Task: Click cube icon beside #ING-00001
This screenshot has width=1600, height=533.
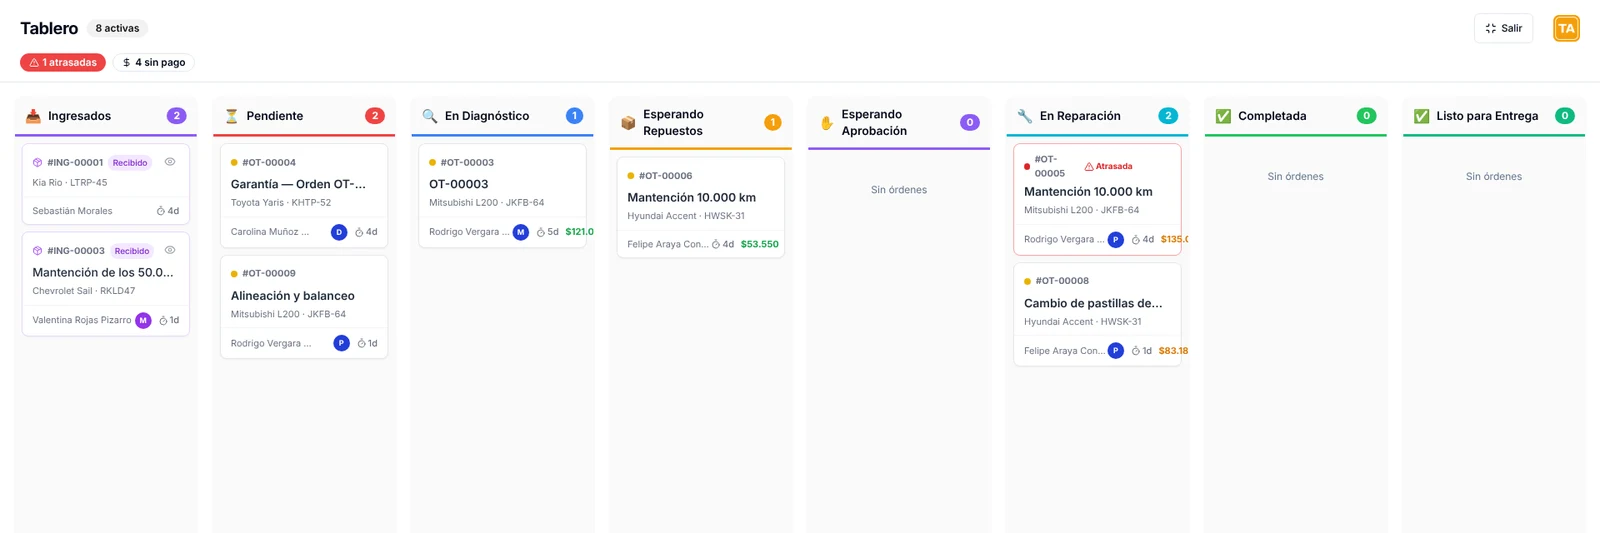Action: [37, 162]
